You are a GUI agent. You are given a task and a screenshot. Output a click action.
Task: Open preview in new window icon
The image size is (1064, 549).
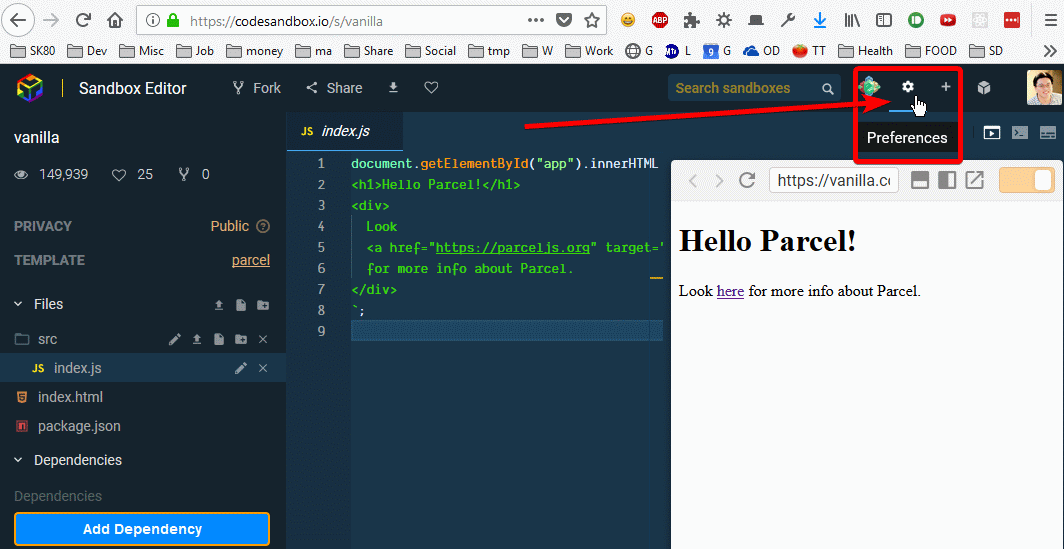pos(974,180)
